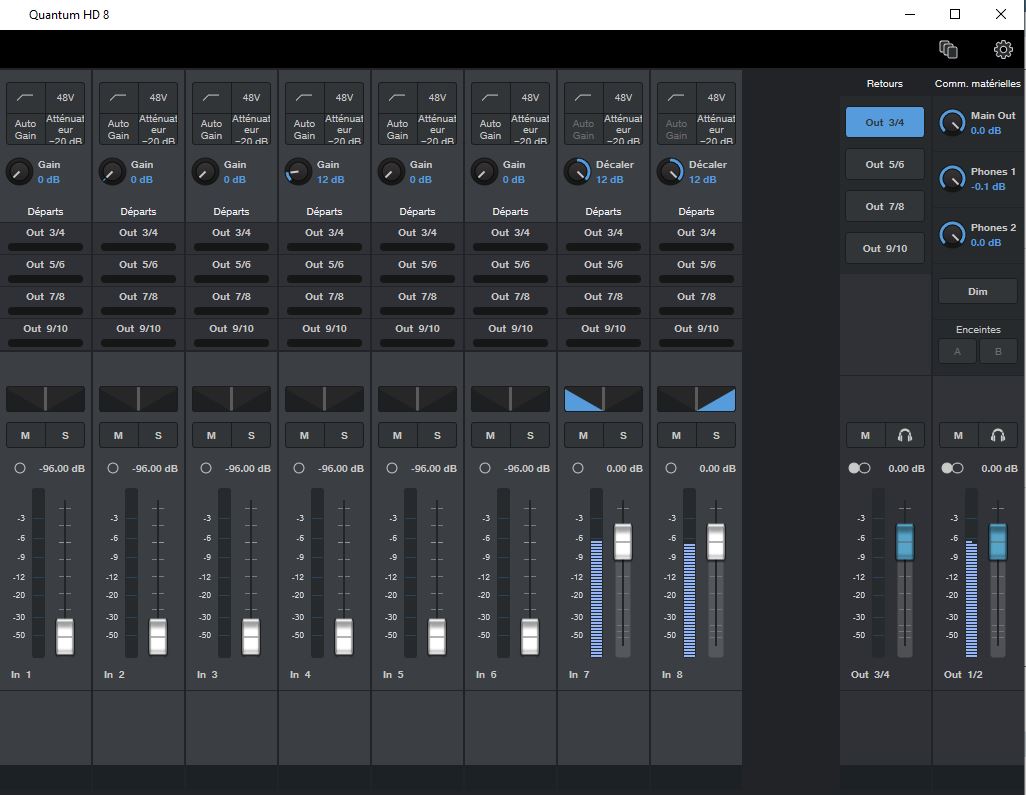Click the pan control above In 7 mute button
This screenshot has width=1026, height=795.
pos(603,397)
